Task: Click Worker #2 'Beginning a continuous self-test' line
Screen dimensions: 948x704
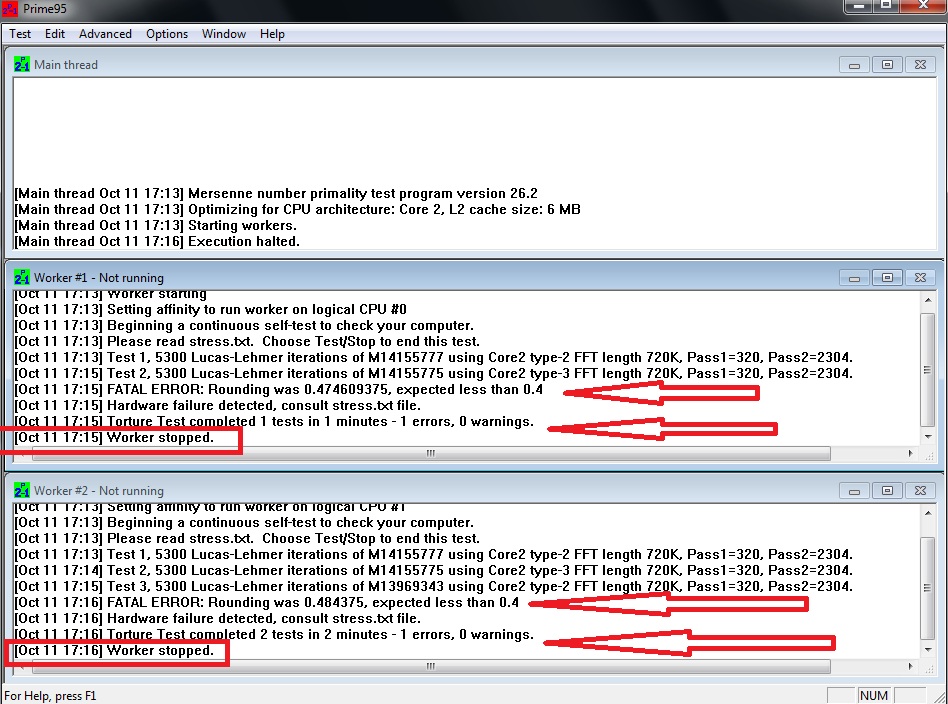Action: [244, 523]
